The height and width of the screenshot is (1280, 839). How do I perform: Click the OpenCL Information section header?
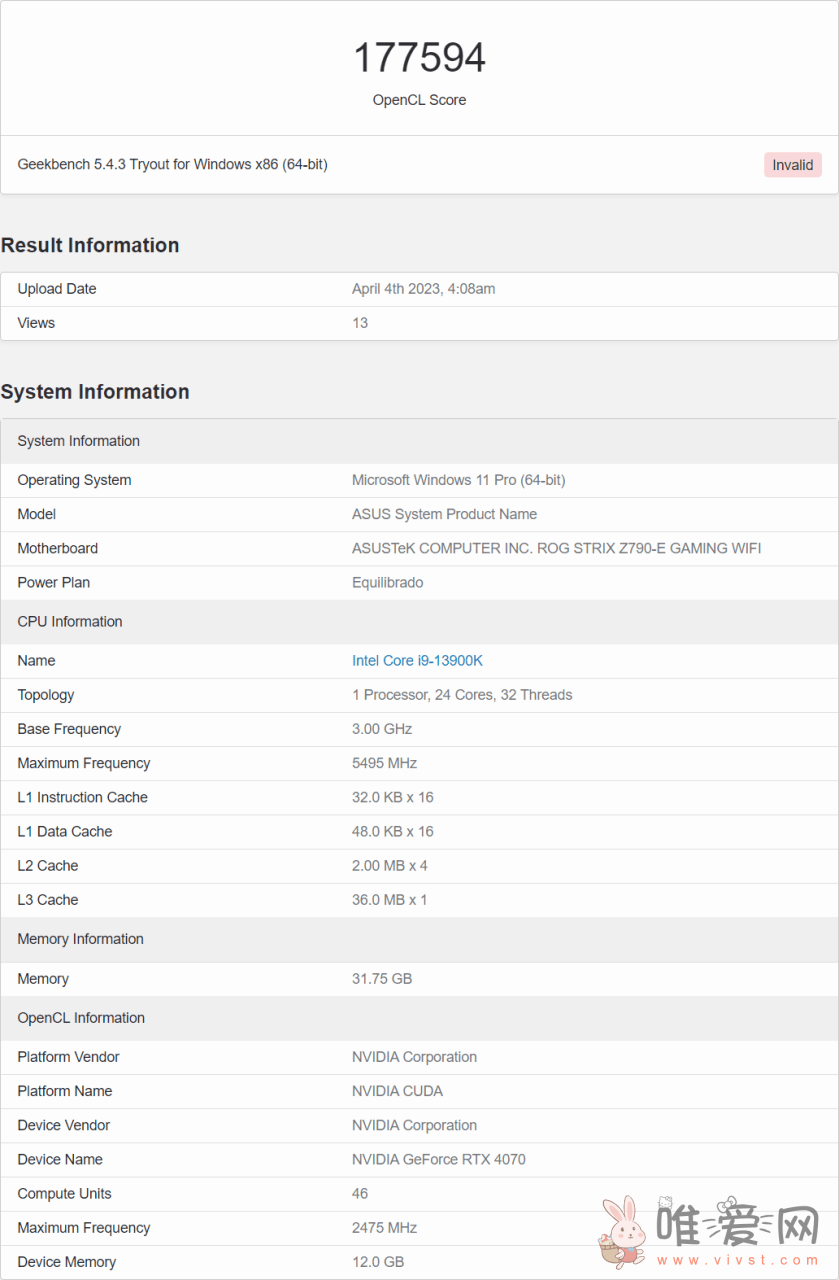(x=419, y=1019)
